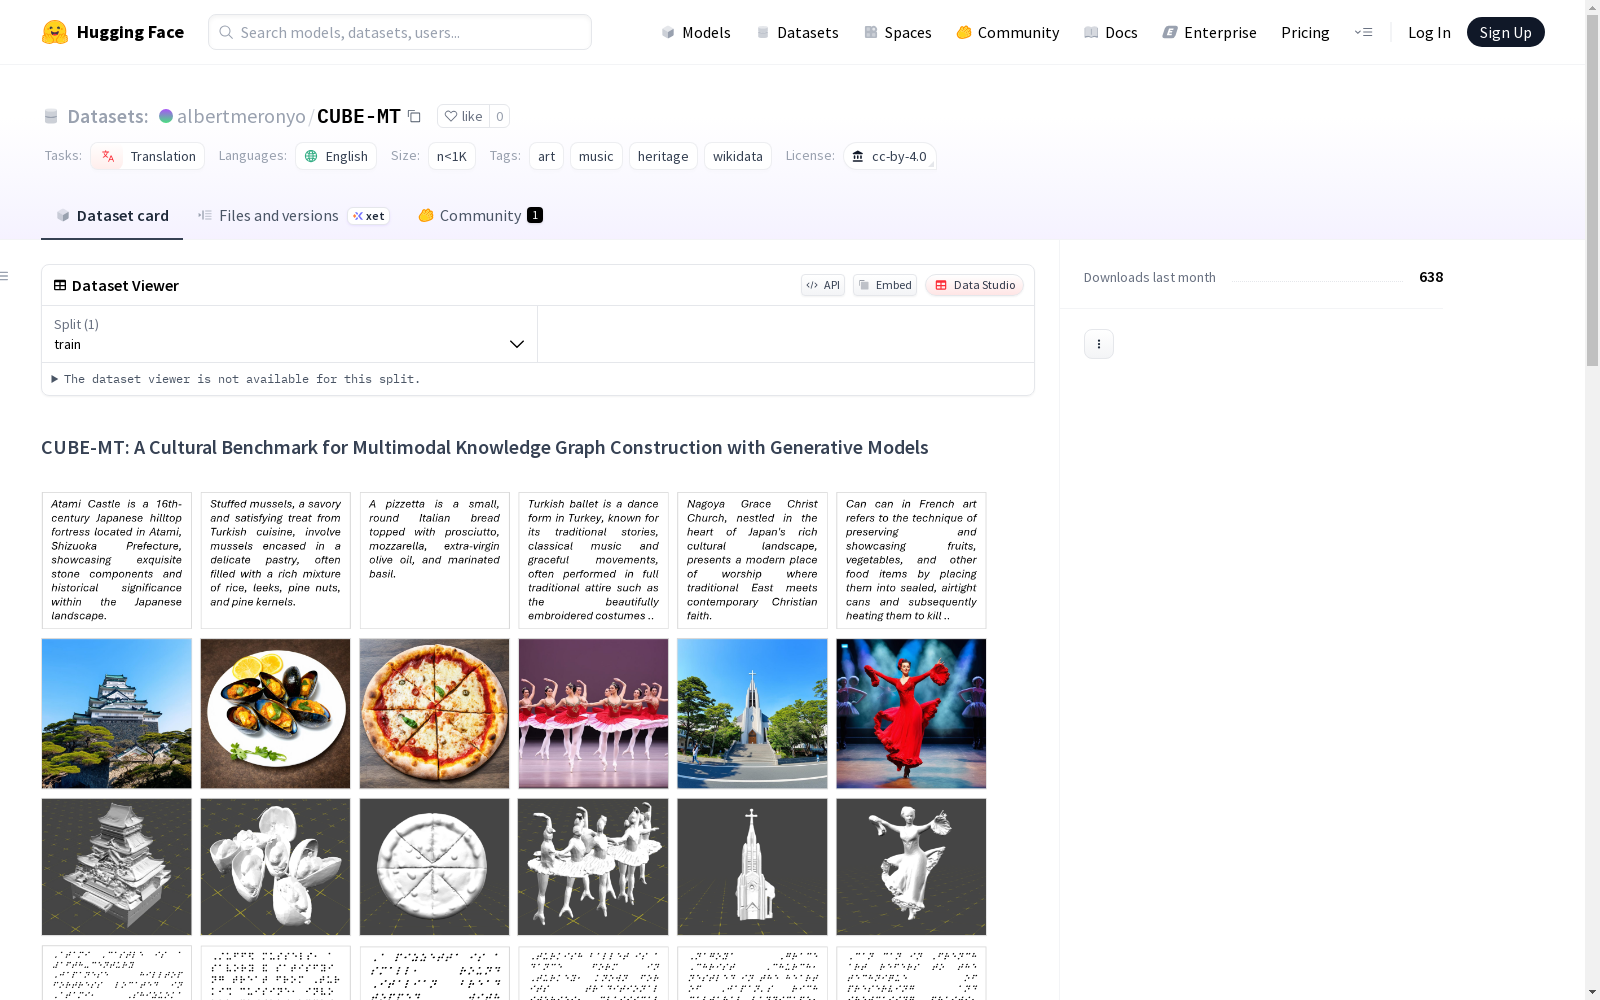Open Spaces in top navigation

coord(898,32)
